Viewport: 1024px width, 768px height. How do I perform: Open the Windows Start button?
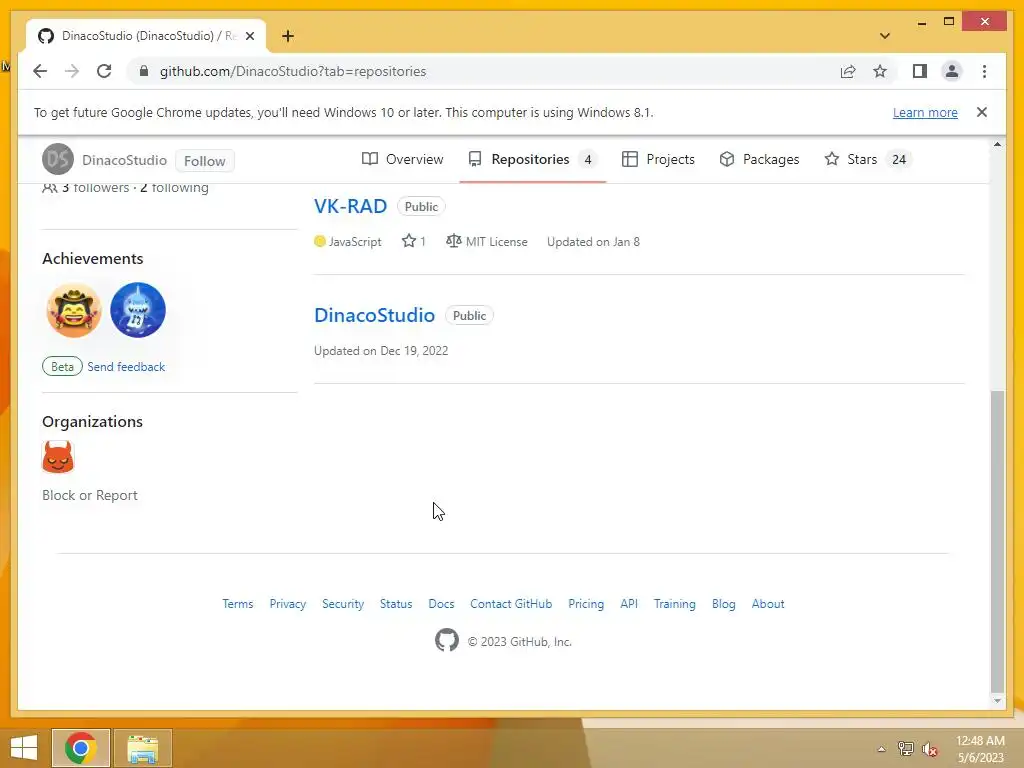pos(24,748)
